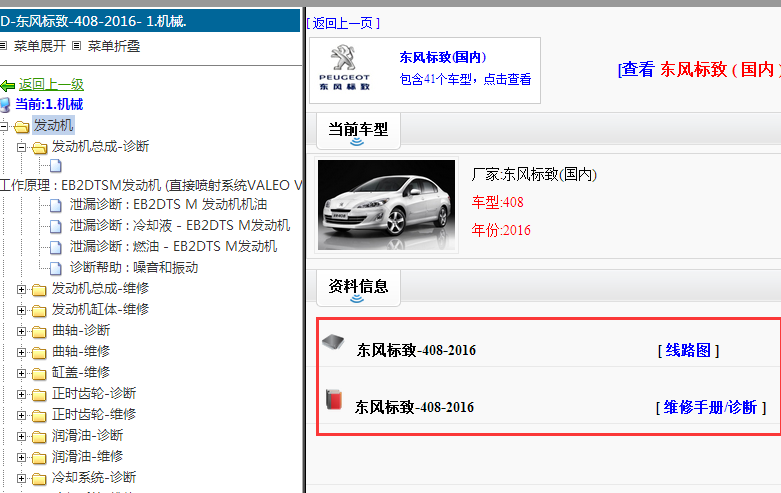Viewport: 781px width, 493px height.
Task: Click the 正时齿轮-诊断 folder icon
Action: coord(39,394)
